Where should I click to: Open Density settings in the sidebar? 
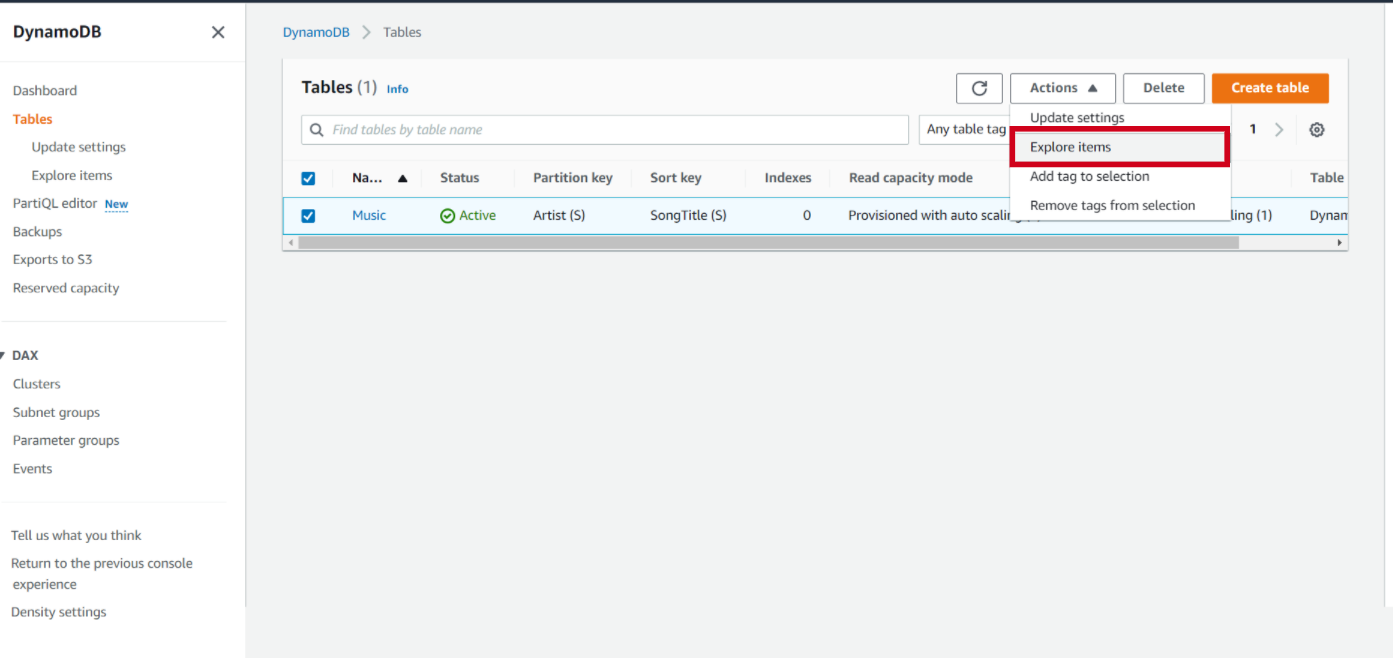click(x=59, y=612)
